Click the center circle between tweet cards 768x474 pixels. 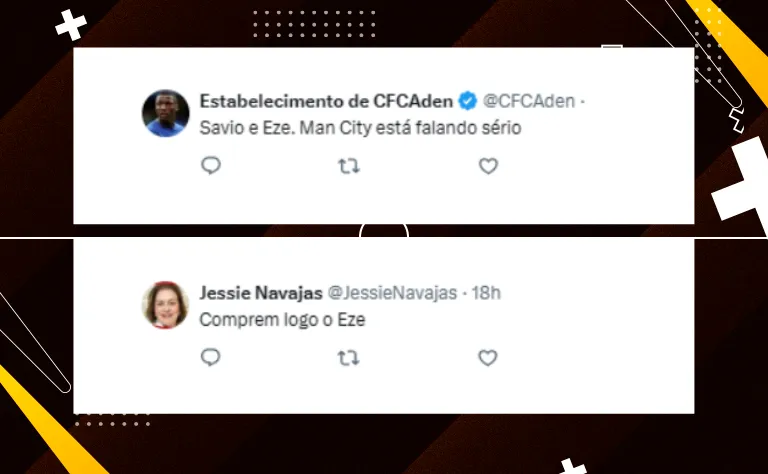(x=384, y=231)
